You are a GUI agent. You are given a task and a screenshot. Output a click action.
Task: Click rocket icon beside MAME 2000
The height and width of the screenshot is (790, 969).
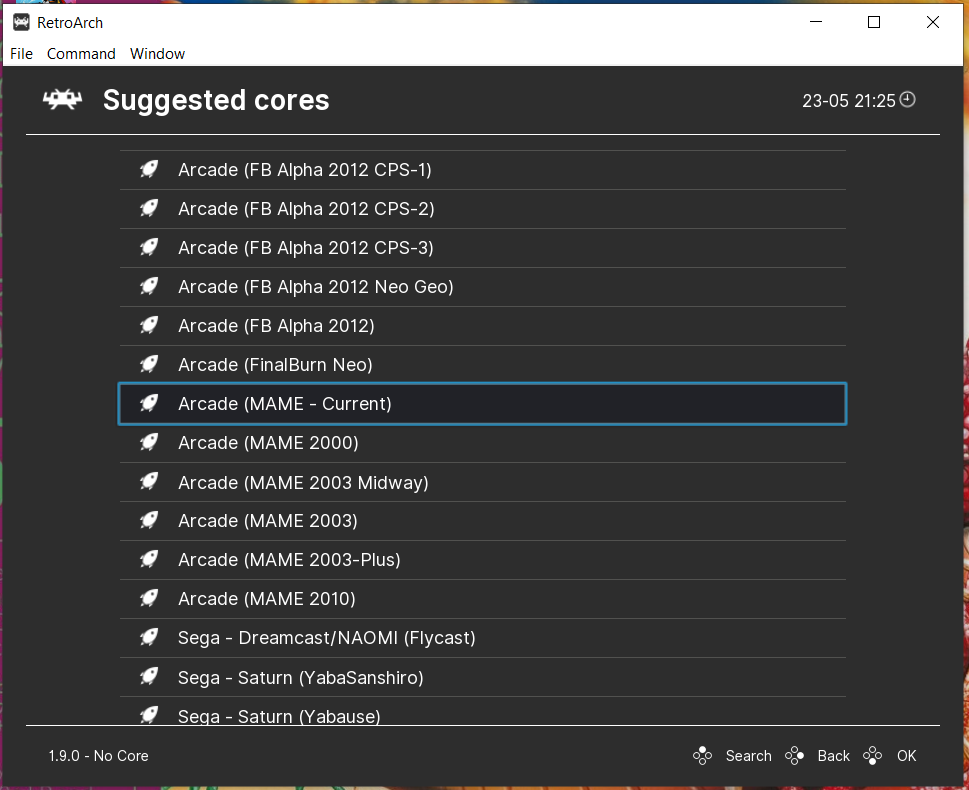[x=149, y=442]
